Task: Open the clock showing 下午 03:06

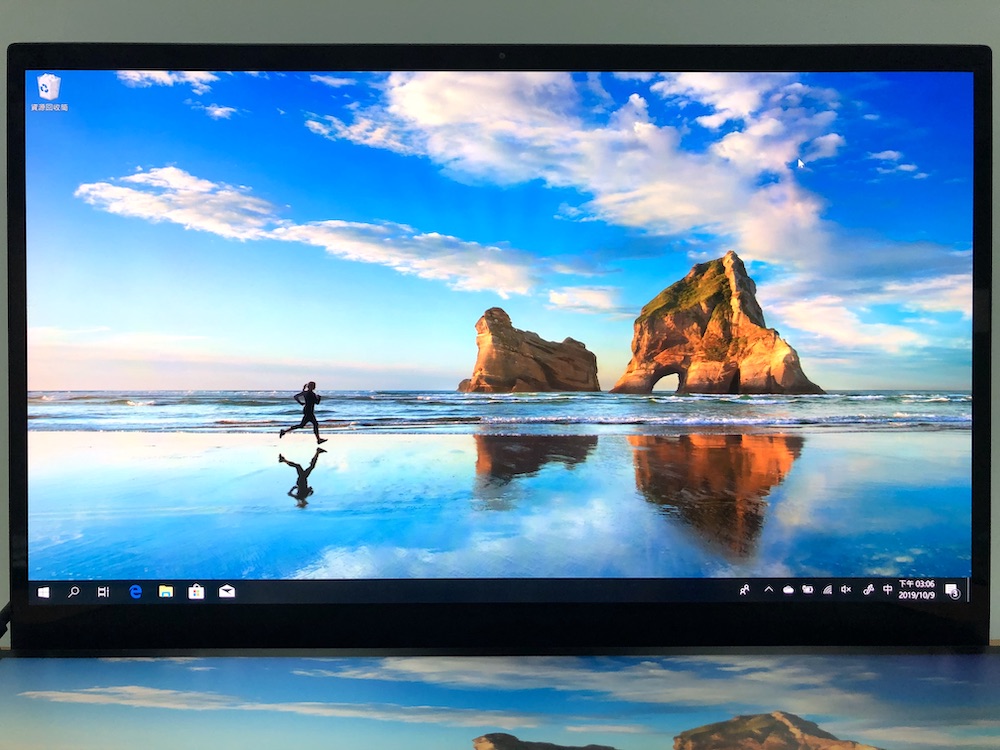Action: pos(916,589)
